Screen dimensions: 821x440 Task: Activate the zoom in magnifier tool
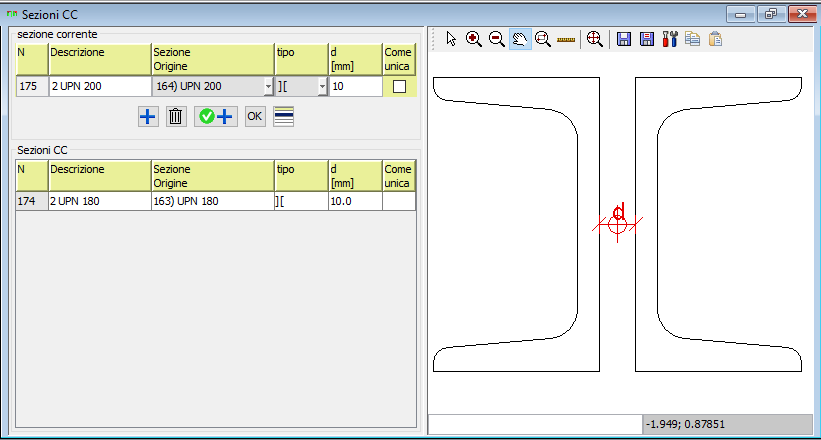click(473, 39)
